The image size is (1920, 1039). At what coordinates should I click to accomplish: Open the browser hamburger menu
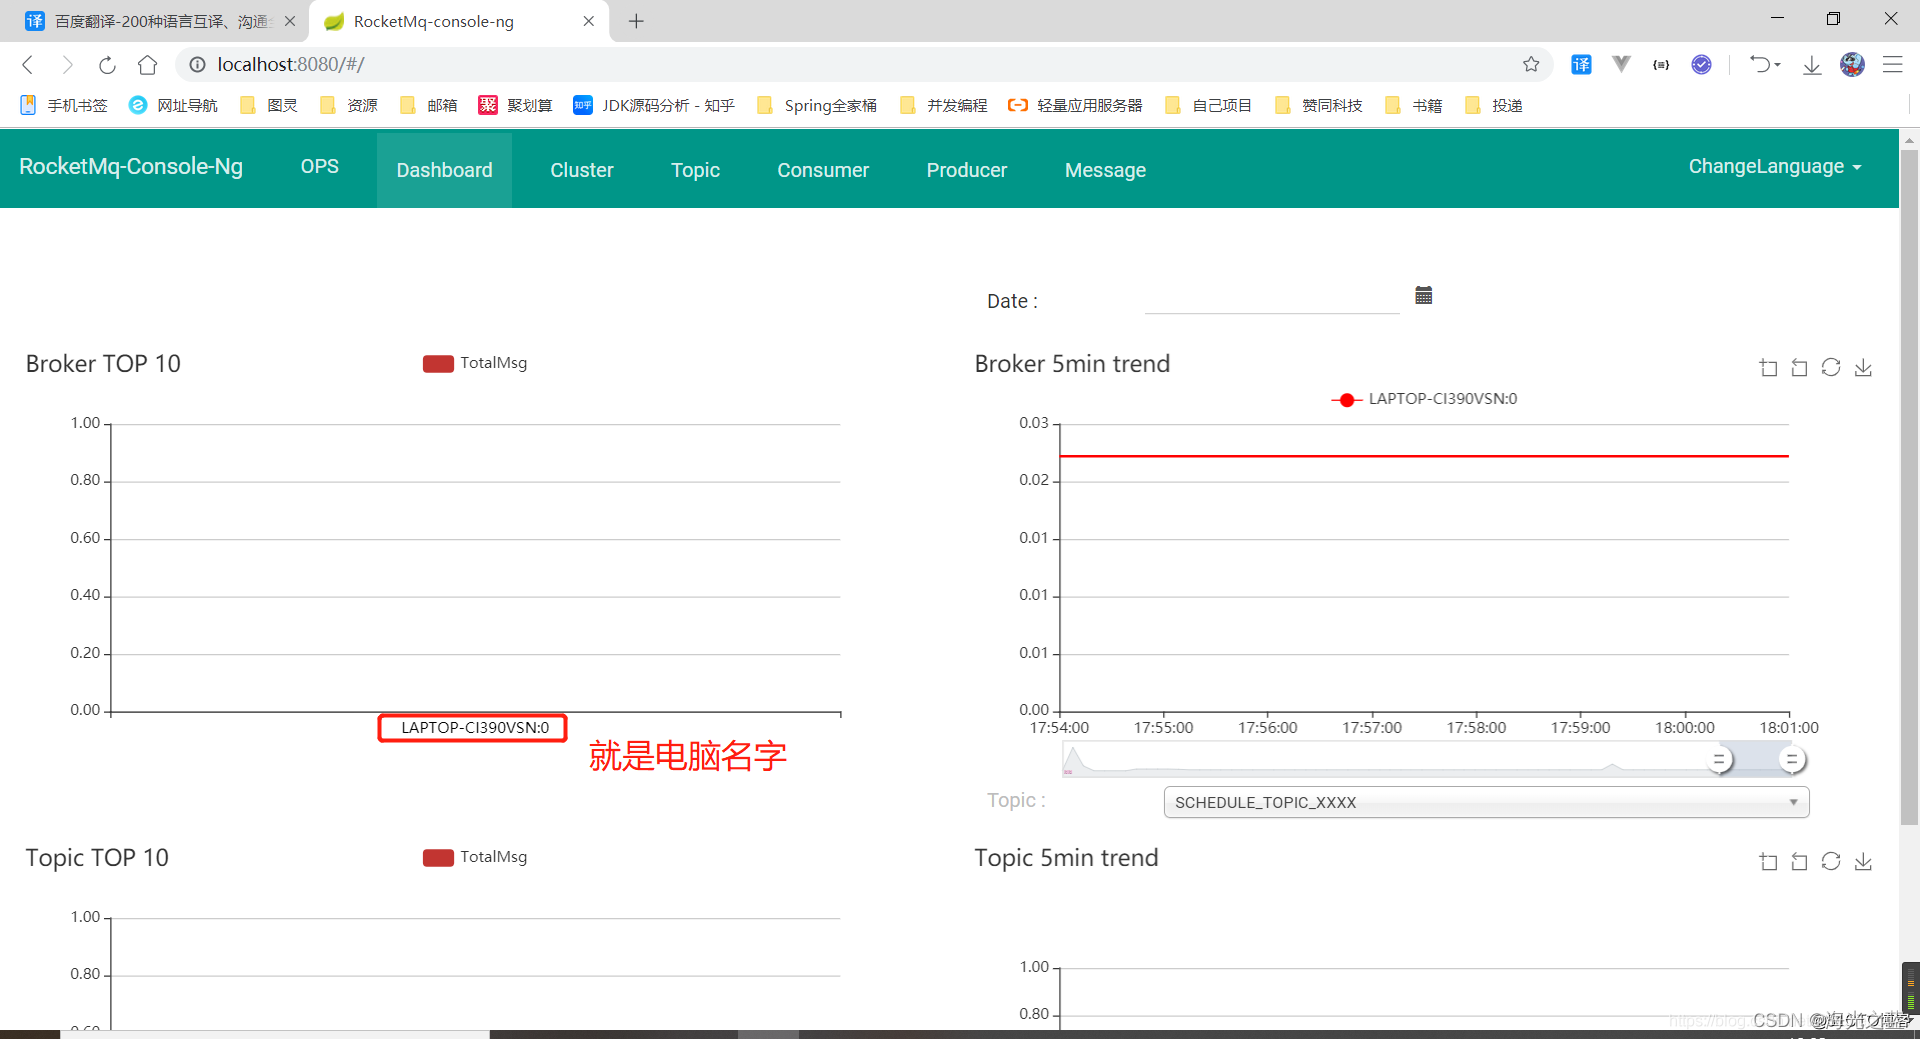pos(1892,65)
